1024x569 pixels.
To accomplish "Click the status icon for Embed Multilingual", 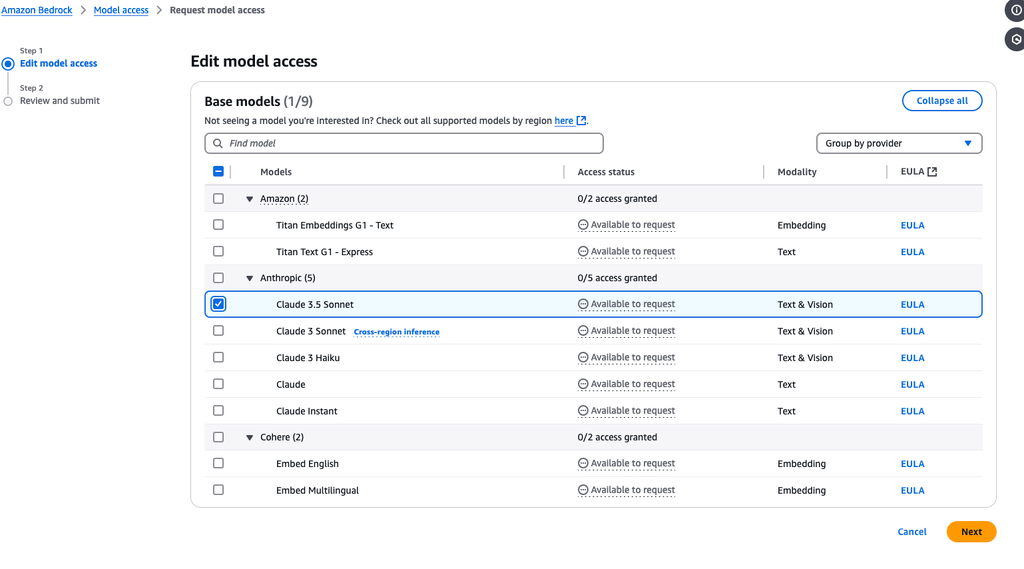I will [x=583, y=490].
